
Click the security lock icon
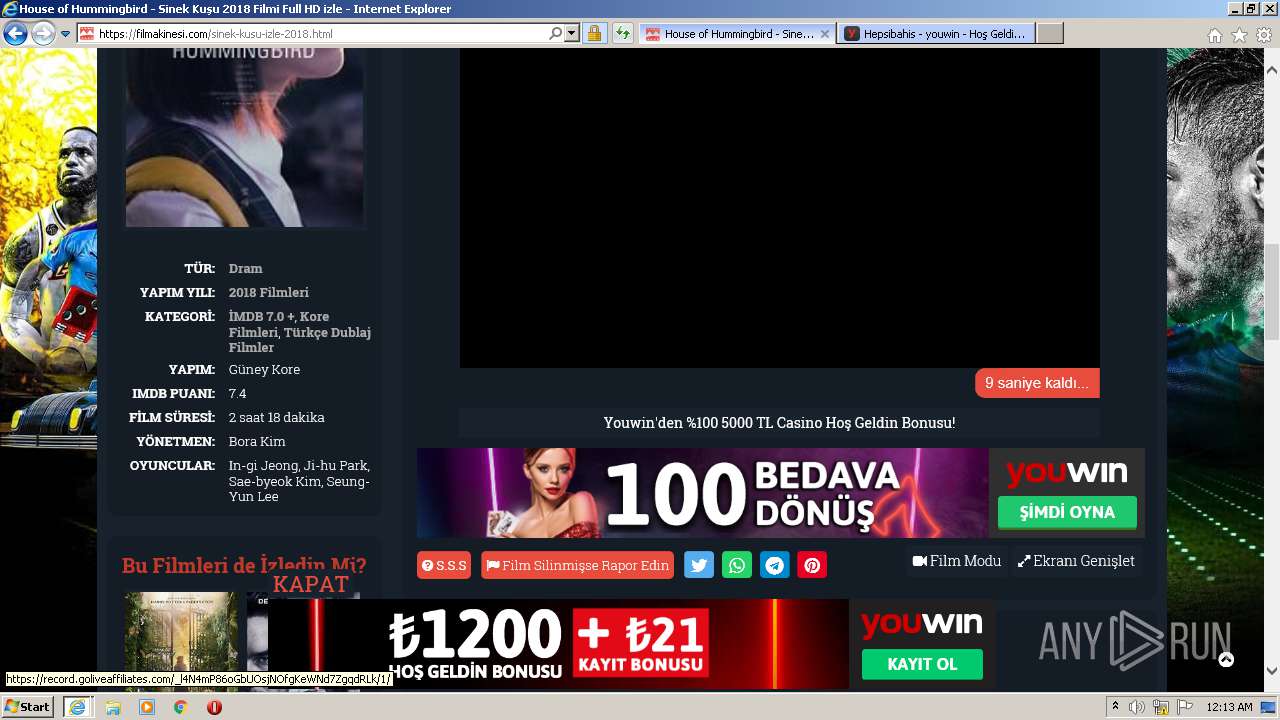[x=594, y=33]
